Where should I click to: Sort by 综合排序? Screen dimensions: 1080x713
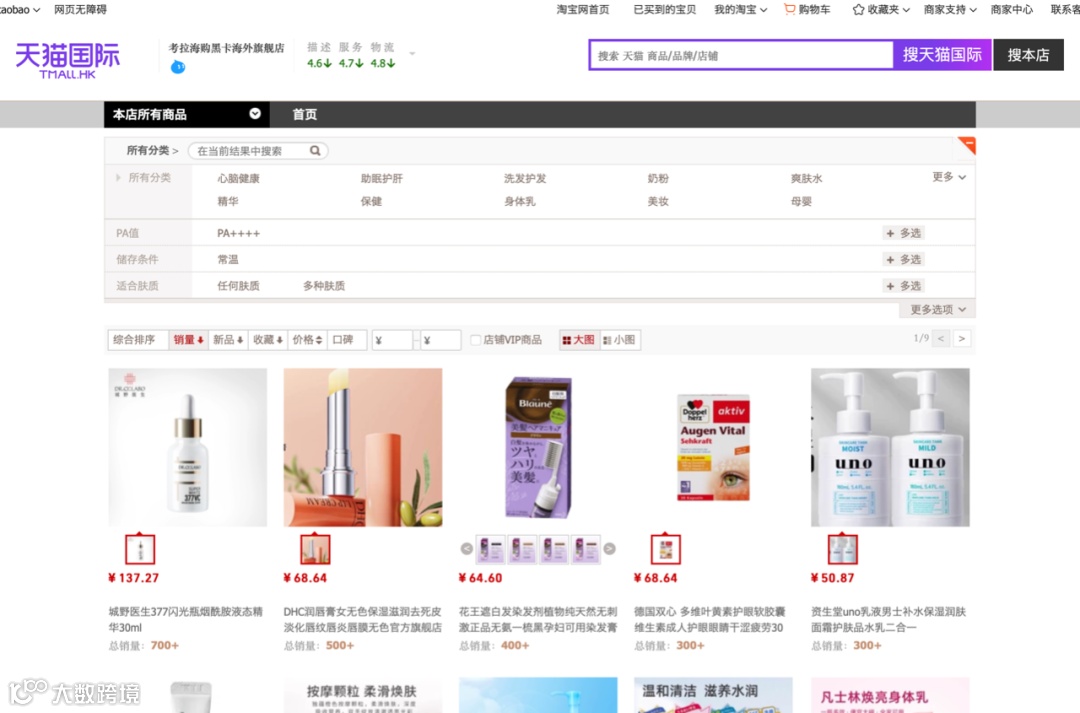click(x=138, y=340)
